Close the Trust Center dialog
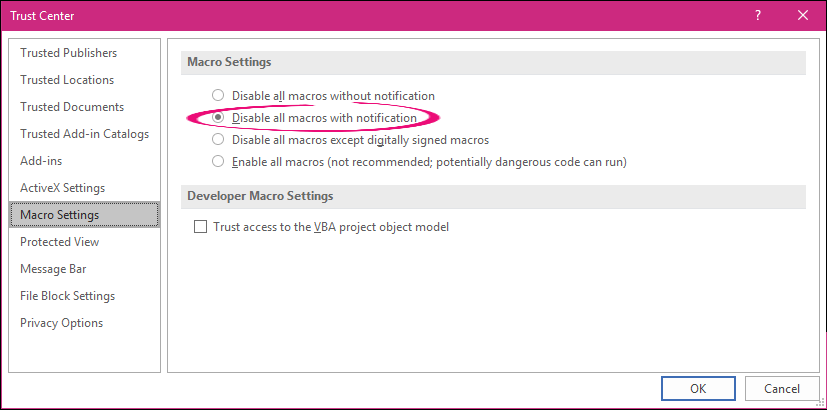 (x=802, y=15)
